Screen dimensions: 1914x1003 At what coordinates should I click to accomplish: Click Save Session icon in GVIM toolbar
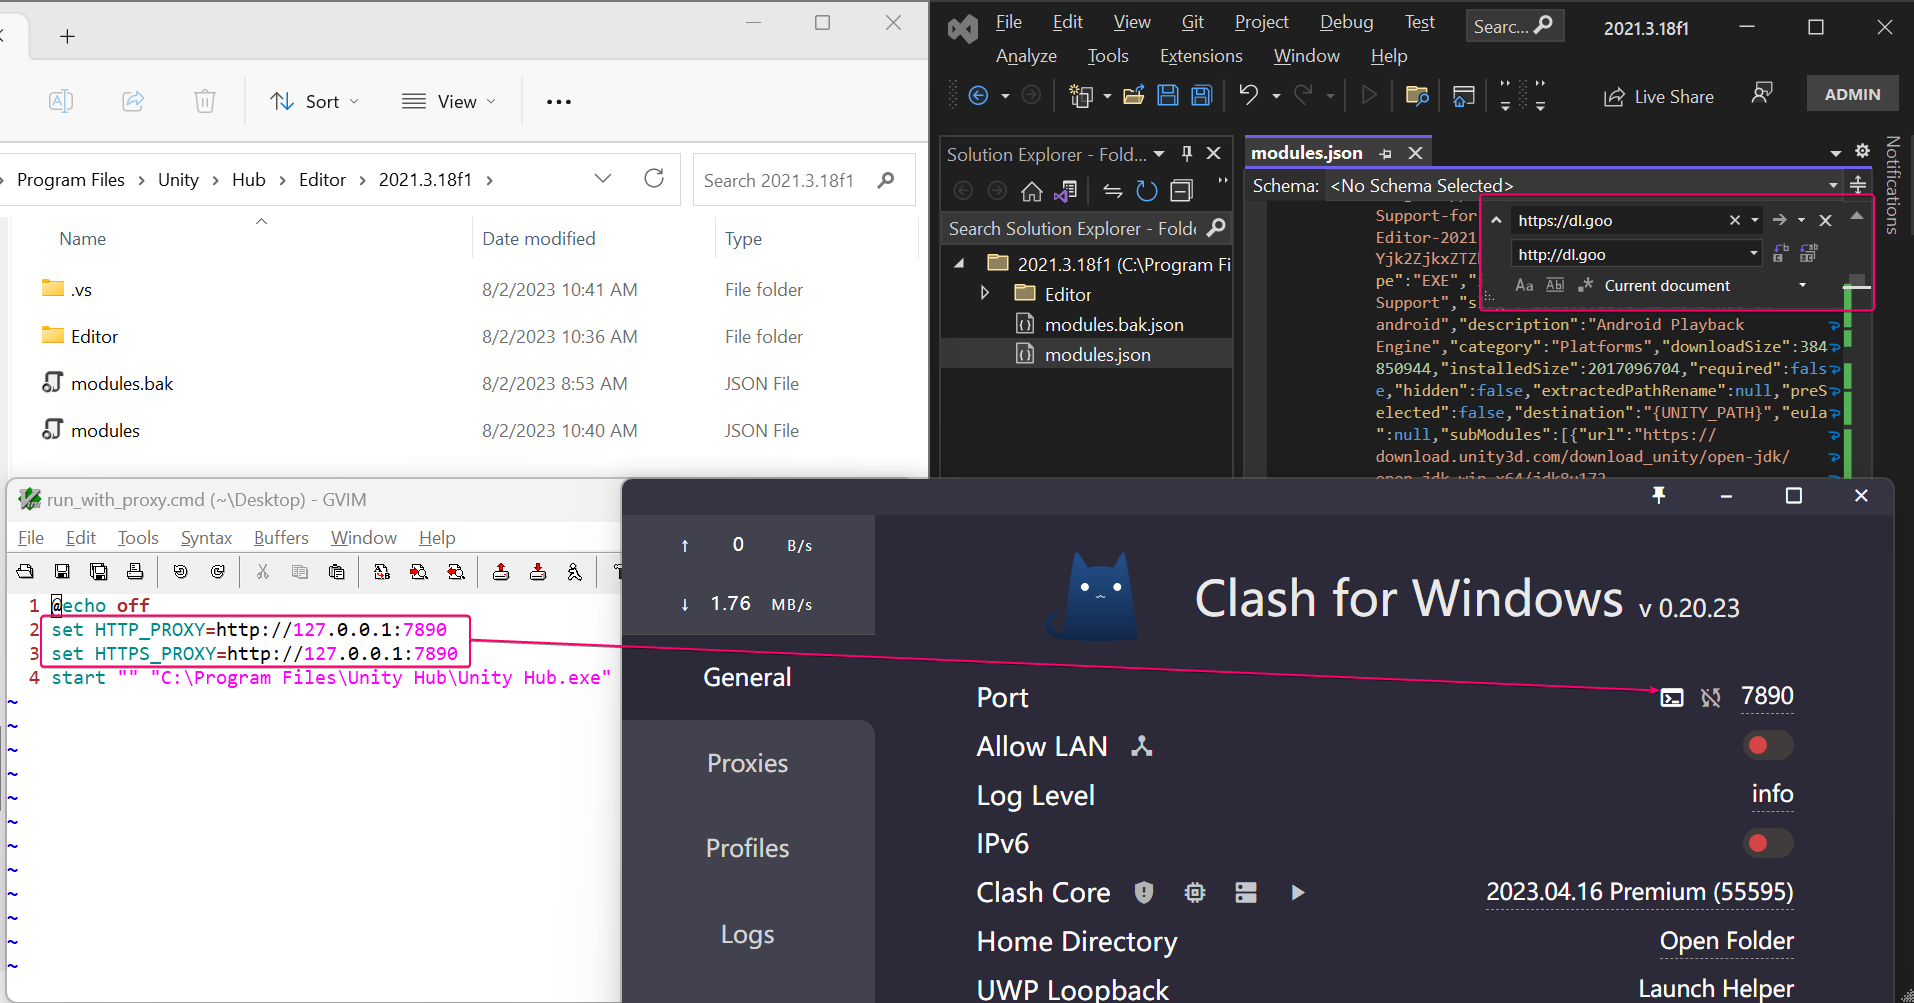point(538,571)
